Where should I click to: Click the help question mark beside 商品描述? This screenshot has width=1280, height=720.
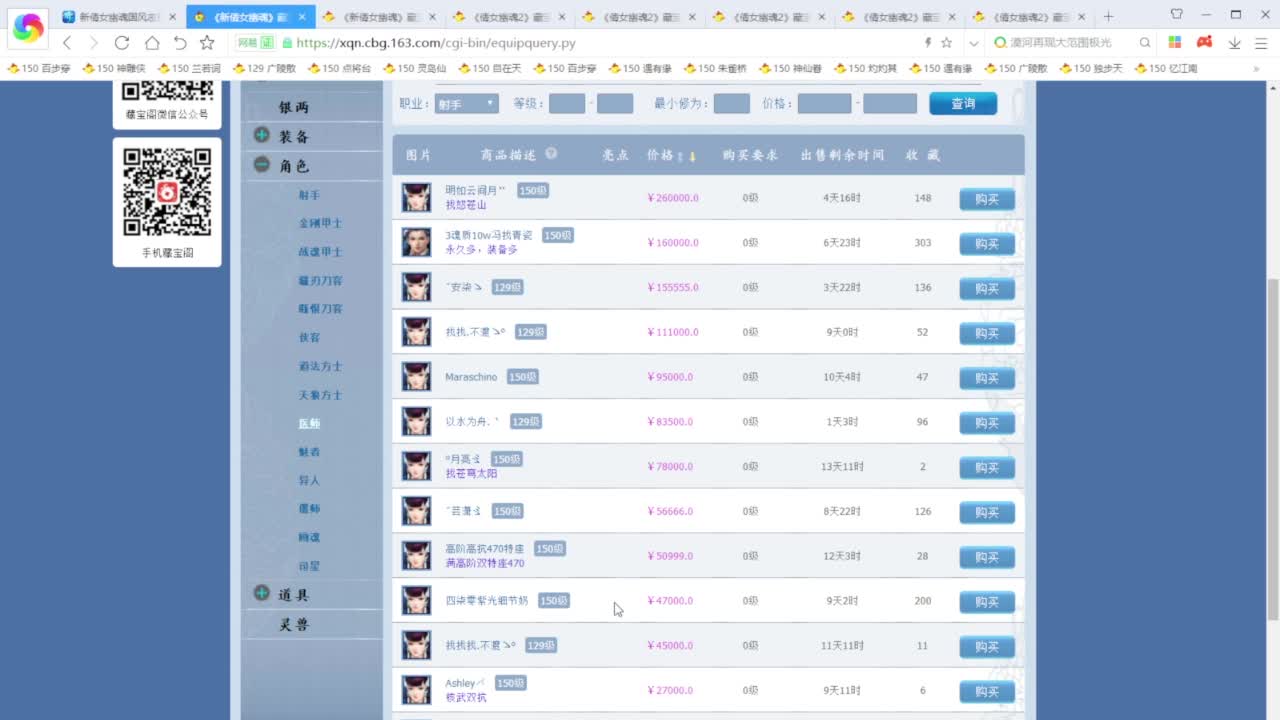(551, 155)
